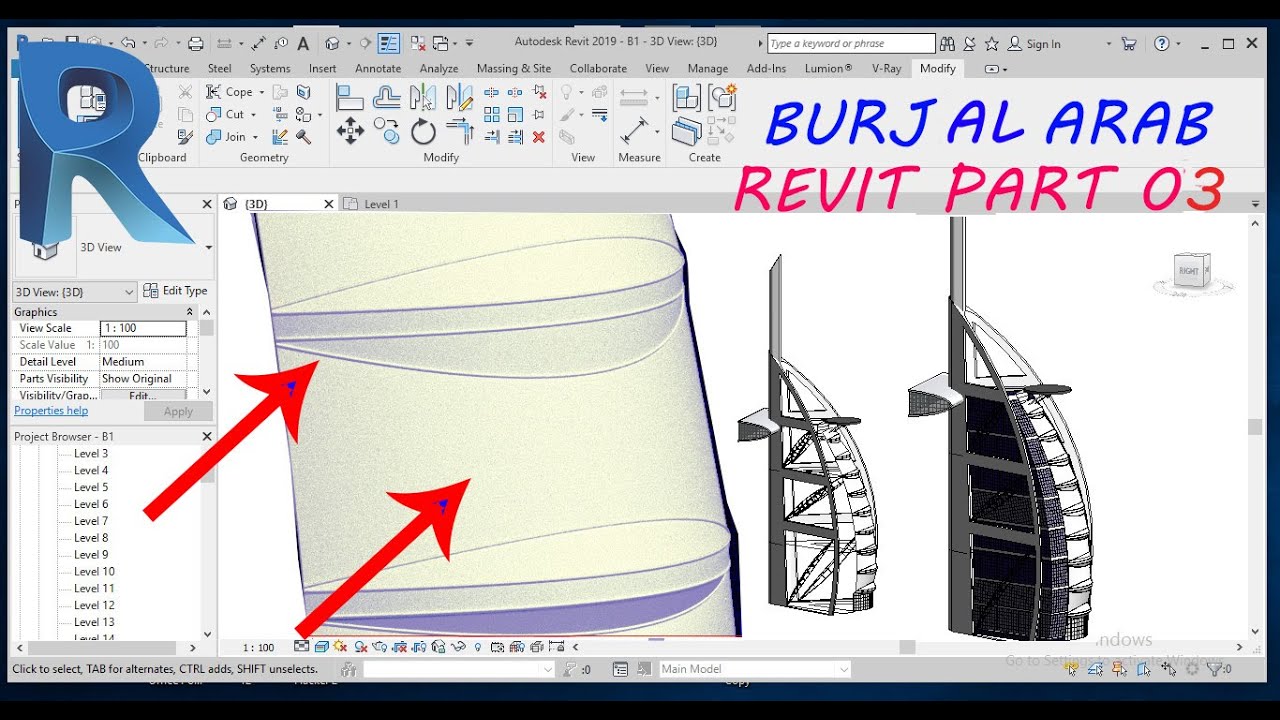Click the 1 : 100 view scale button
1280x720 pixels.
coord(258,648)
